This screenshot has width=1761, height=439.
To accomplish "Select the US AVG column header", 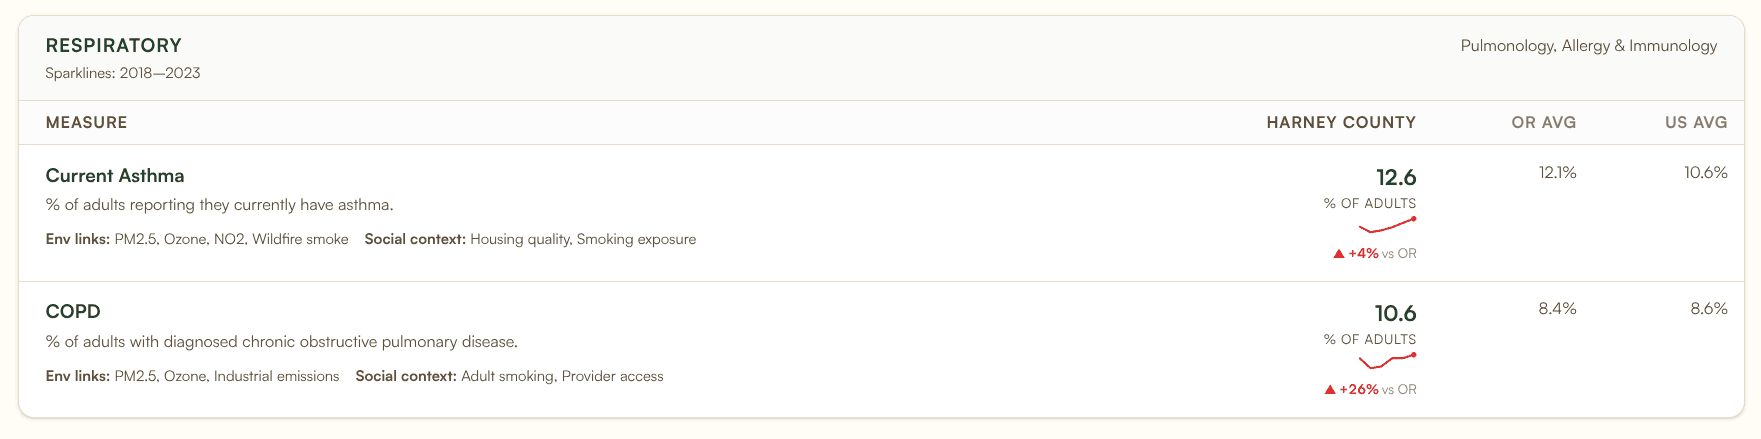I will click(x=1695, y=123).
